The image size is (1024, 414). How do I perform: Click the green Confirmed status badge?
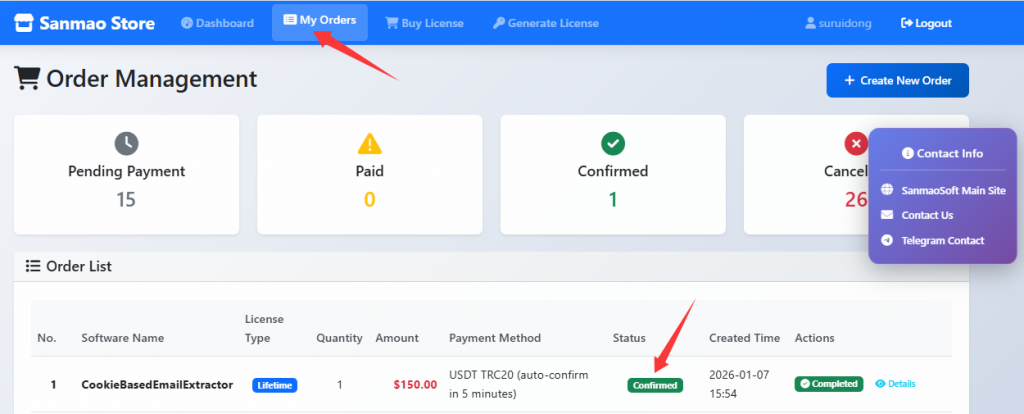(x=655, y=385)
